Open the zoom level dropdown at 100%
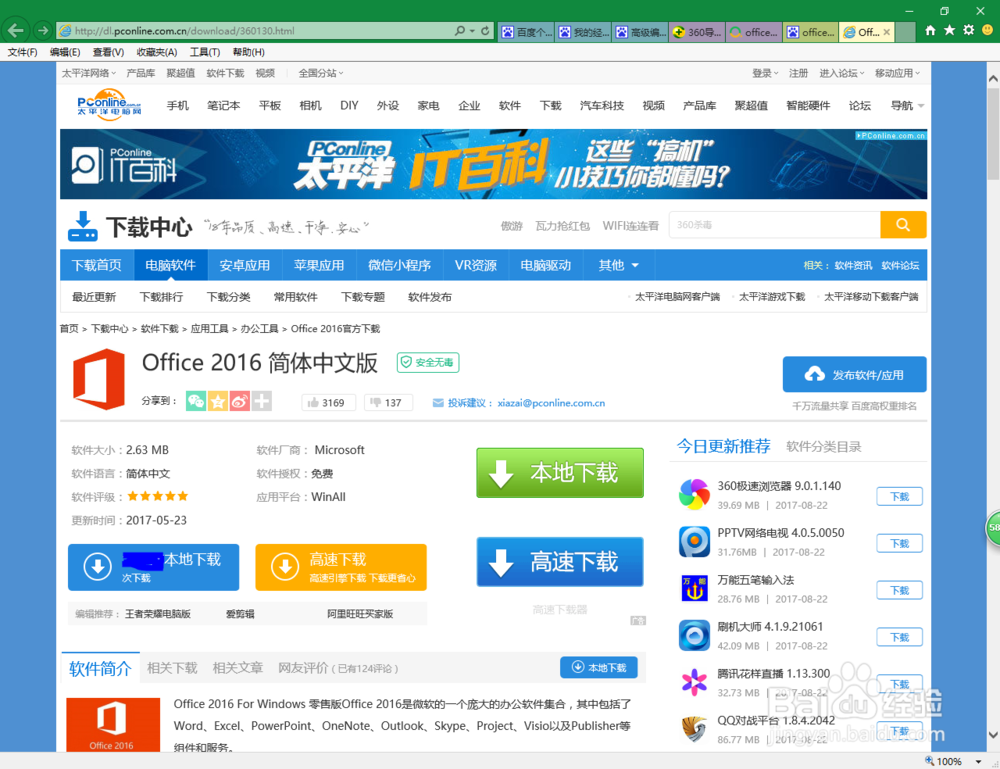1000x769 pixels. click(978, 761)
